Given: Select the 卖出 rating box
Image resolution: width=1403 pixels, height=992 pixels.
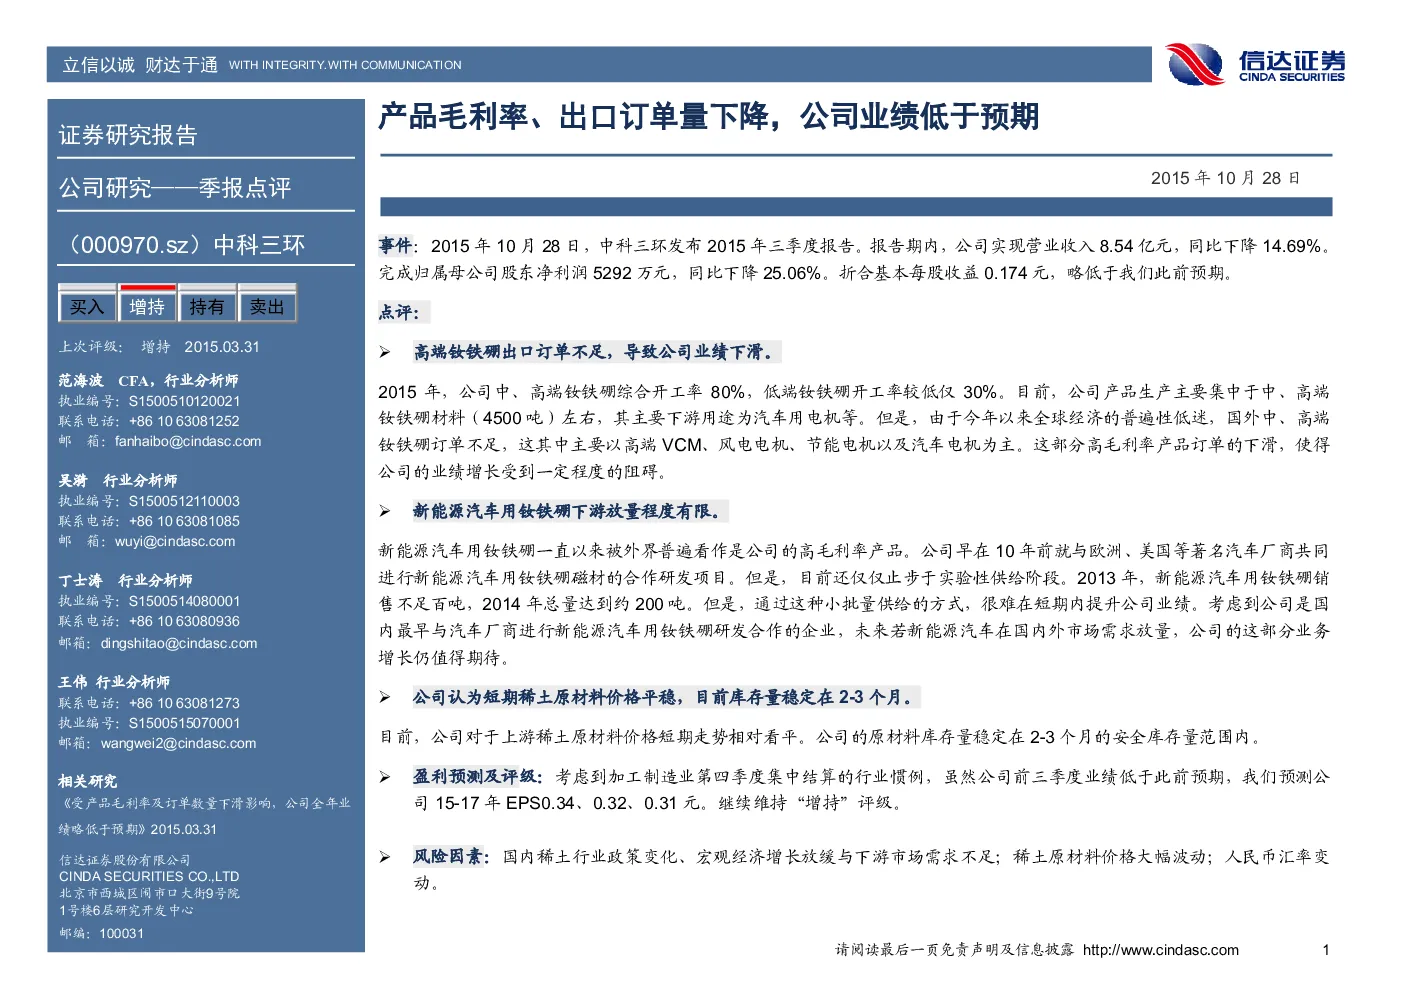Looking at the screenshot, I should point(267,306).
